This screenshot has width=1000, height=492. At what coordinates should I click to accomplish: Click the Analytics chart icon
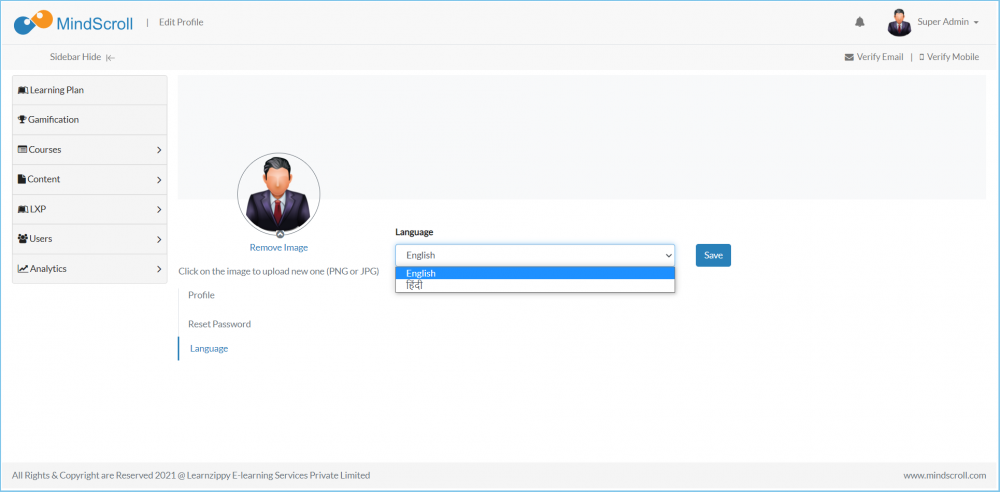pos(23,269)
